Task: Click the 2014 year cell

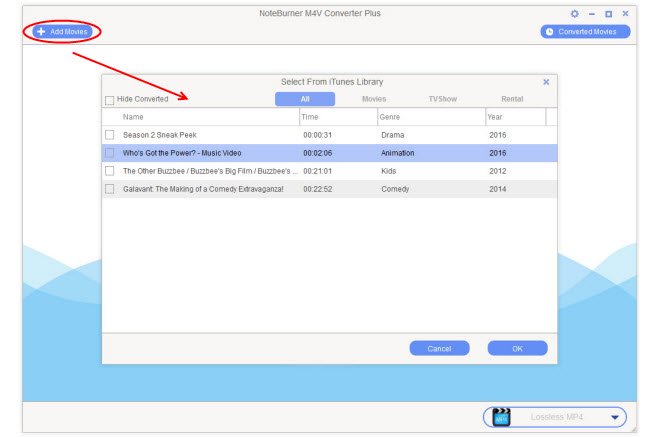Action: (498, 189)
